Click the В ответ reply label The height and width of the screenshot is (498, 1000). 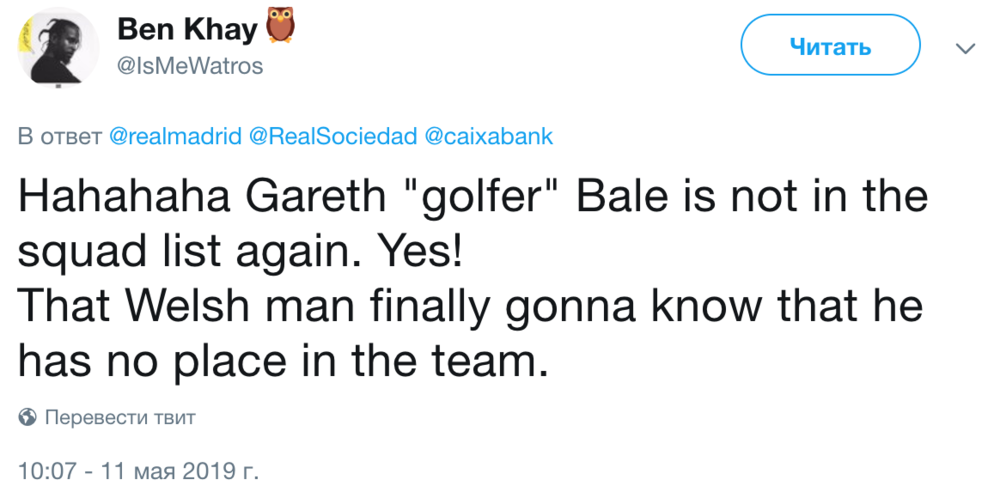pyautogui.click(x=59, y=137)
